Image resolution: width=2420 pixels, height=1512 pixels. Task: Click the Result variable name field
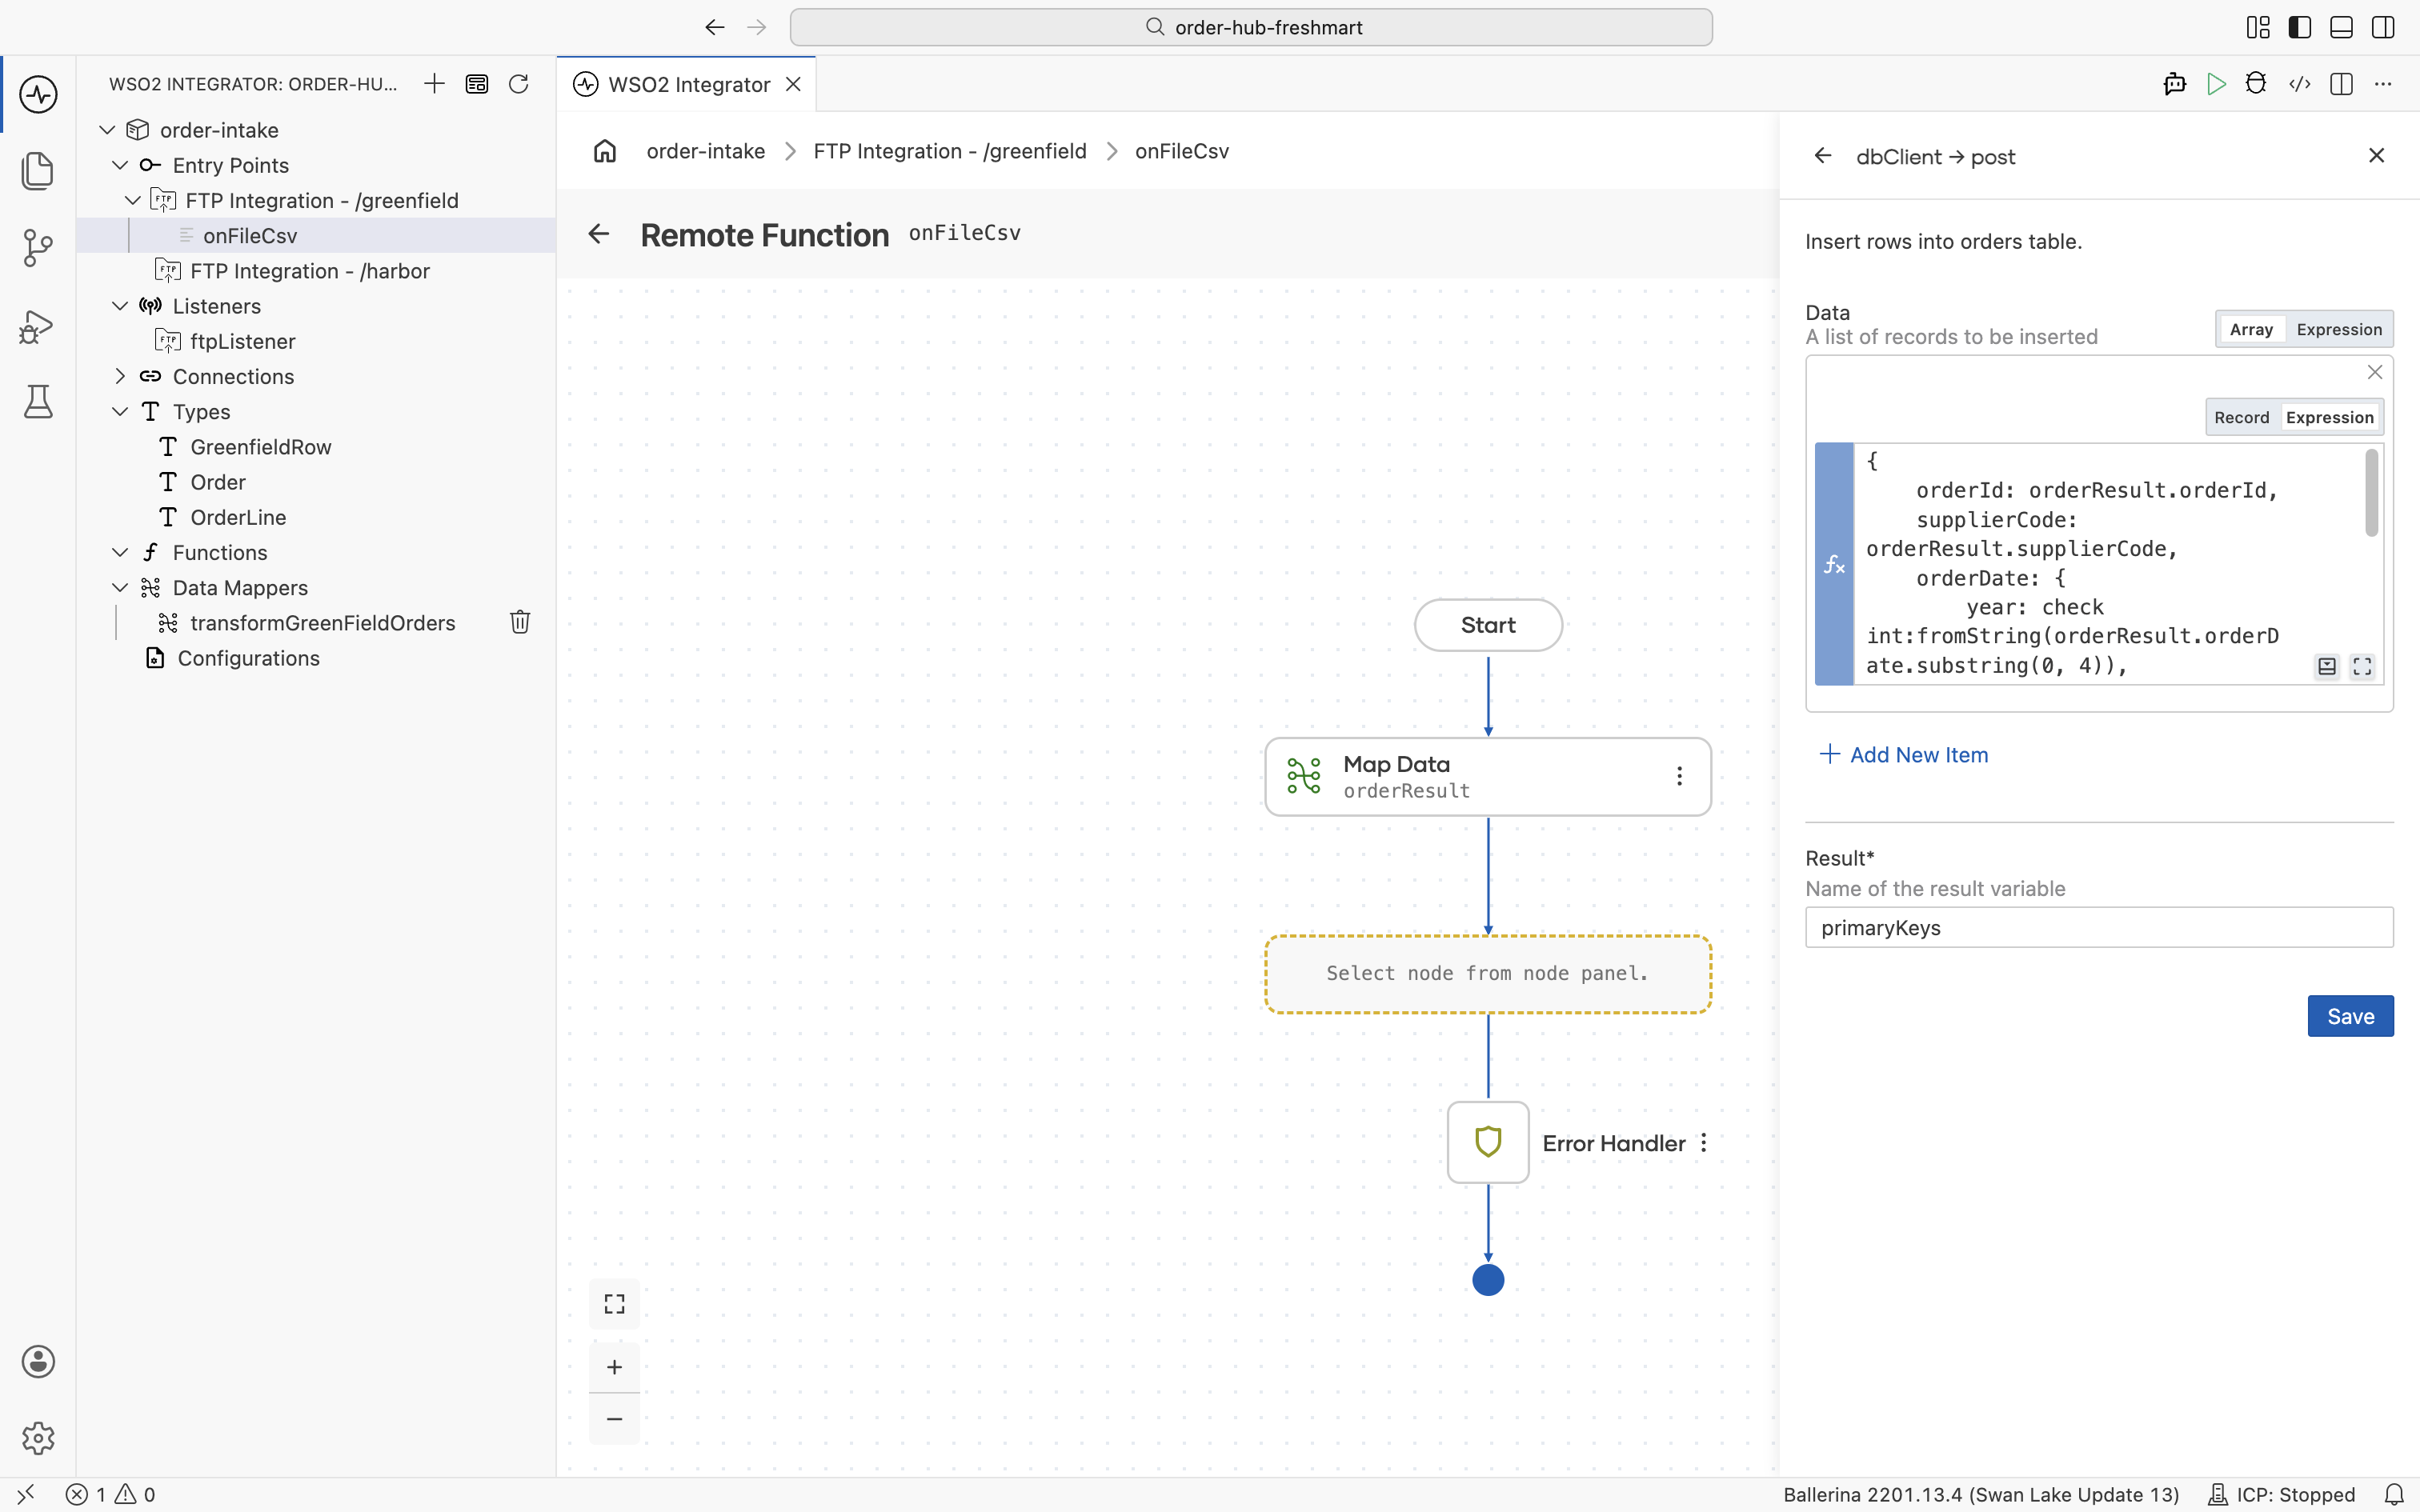[x=2099, y=927]
